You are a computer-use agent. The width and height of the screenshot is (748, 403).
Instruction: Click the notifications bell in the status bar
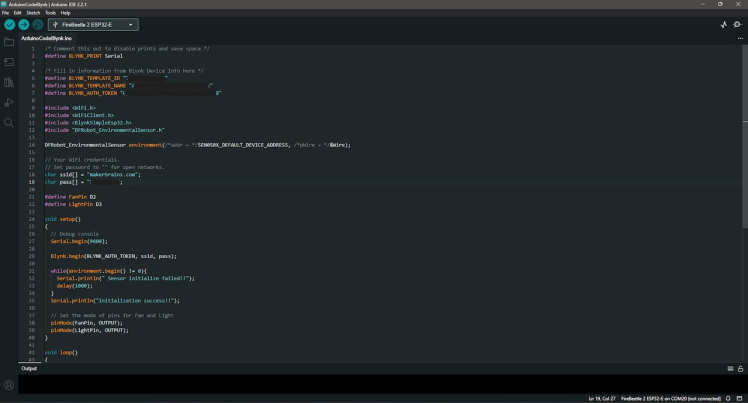point(728,398)
